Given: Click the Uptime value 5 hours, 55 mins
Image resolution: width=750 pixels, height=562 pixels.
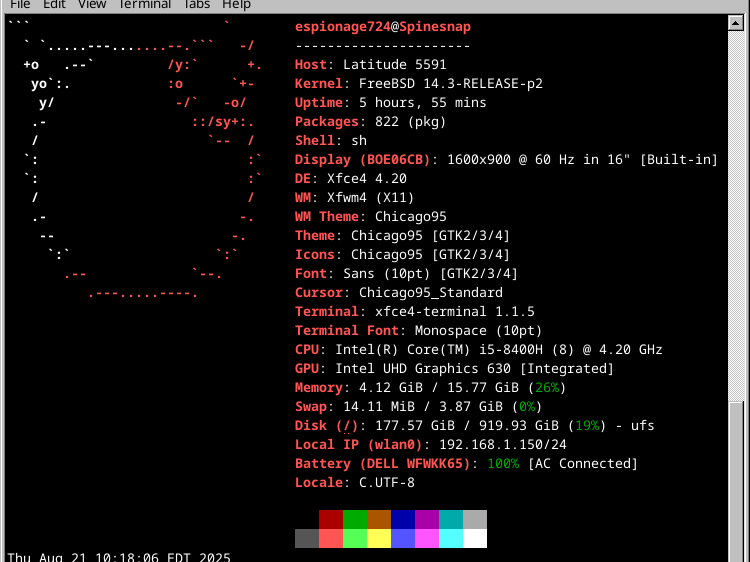Looking at the screenshot, I should click(422, 103).
